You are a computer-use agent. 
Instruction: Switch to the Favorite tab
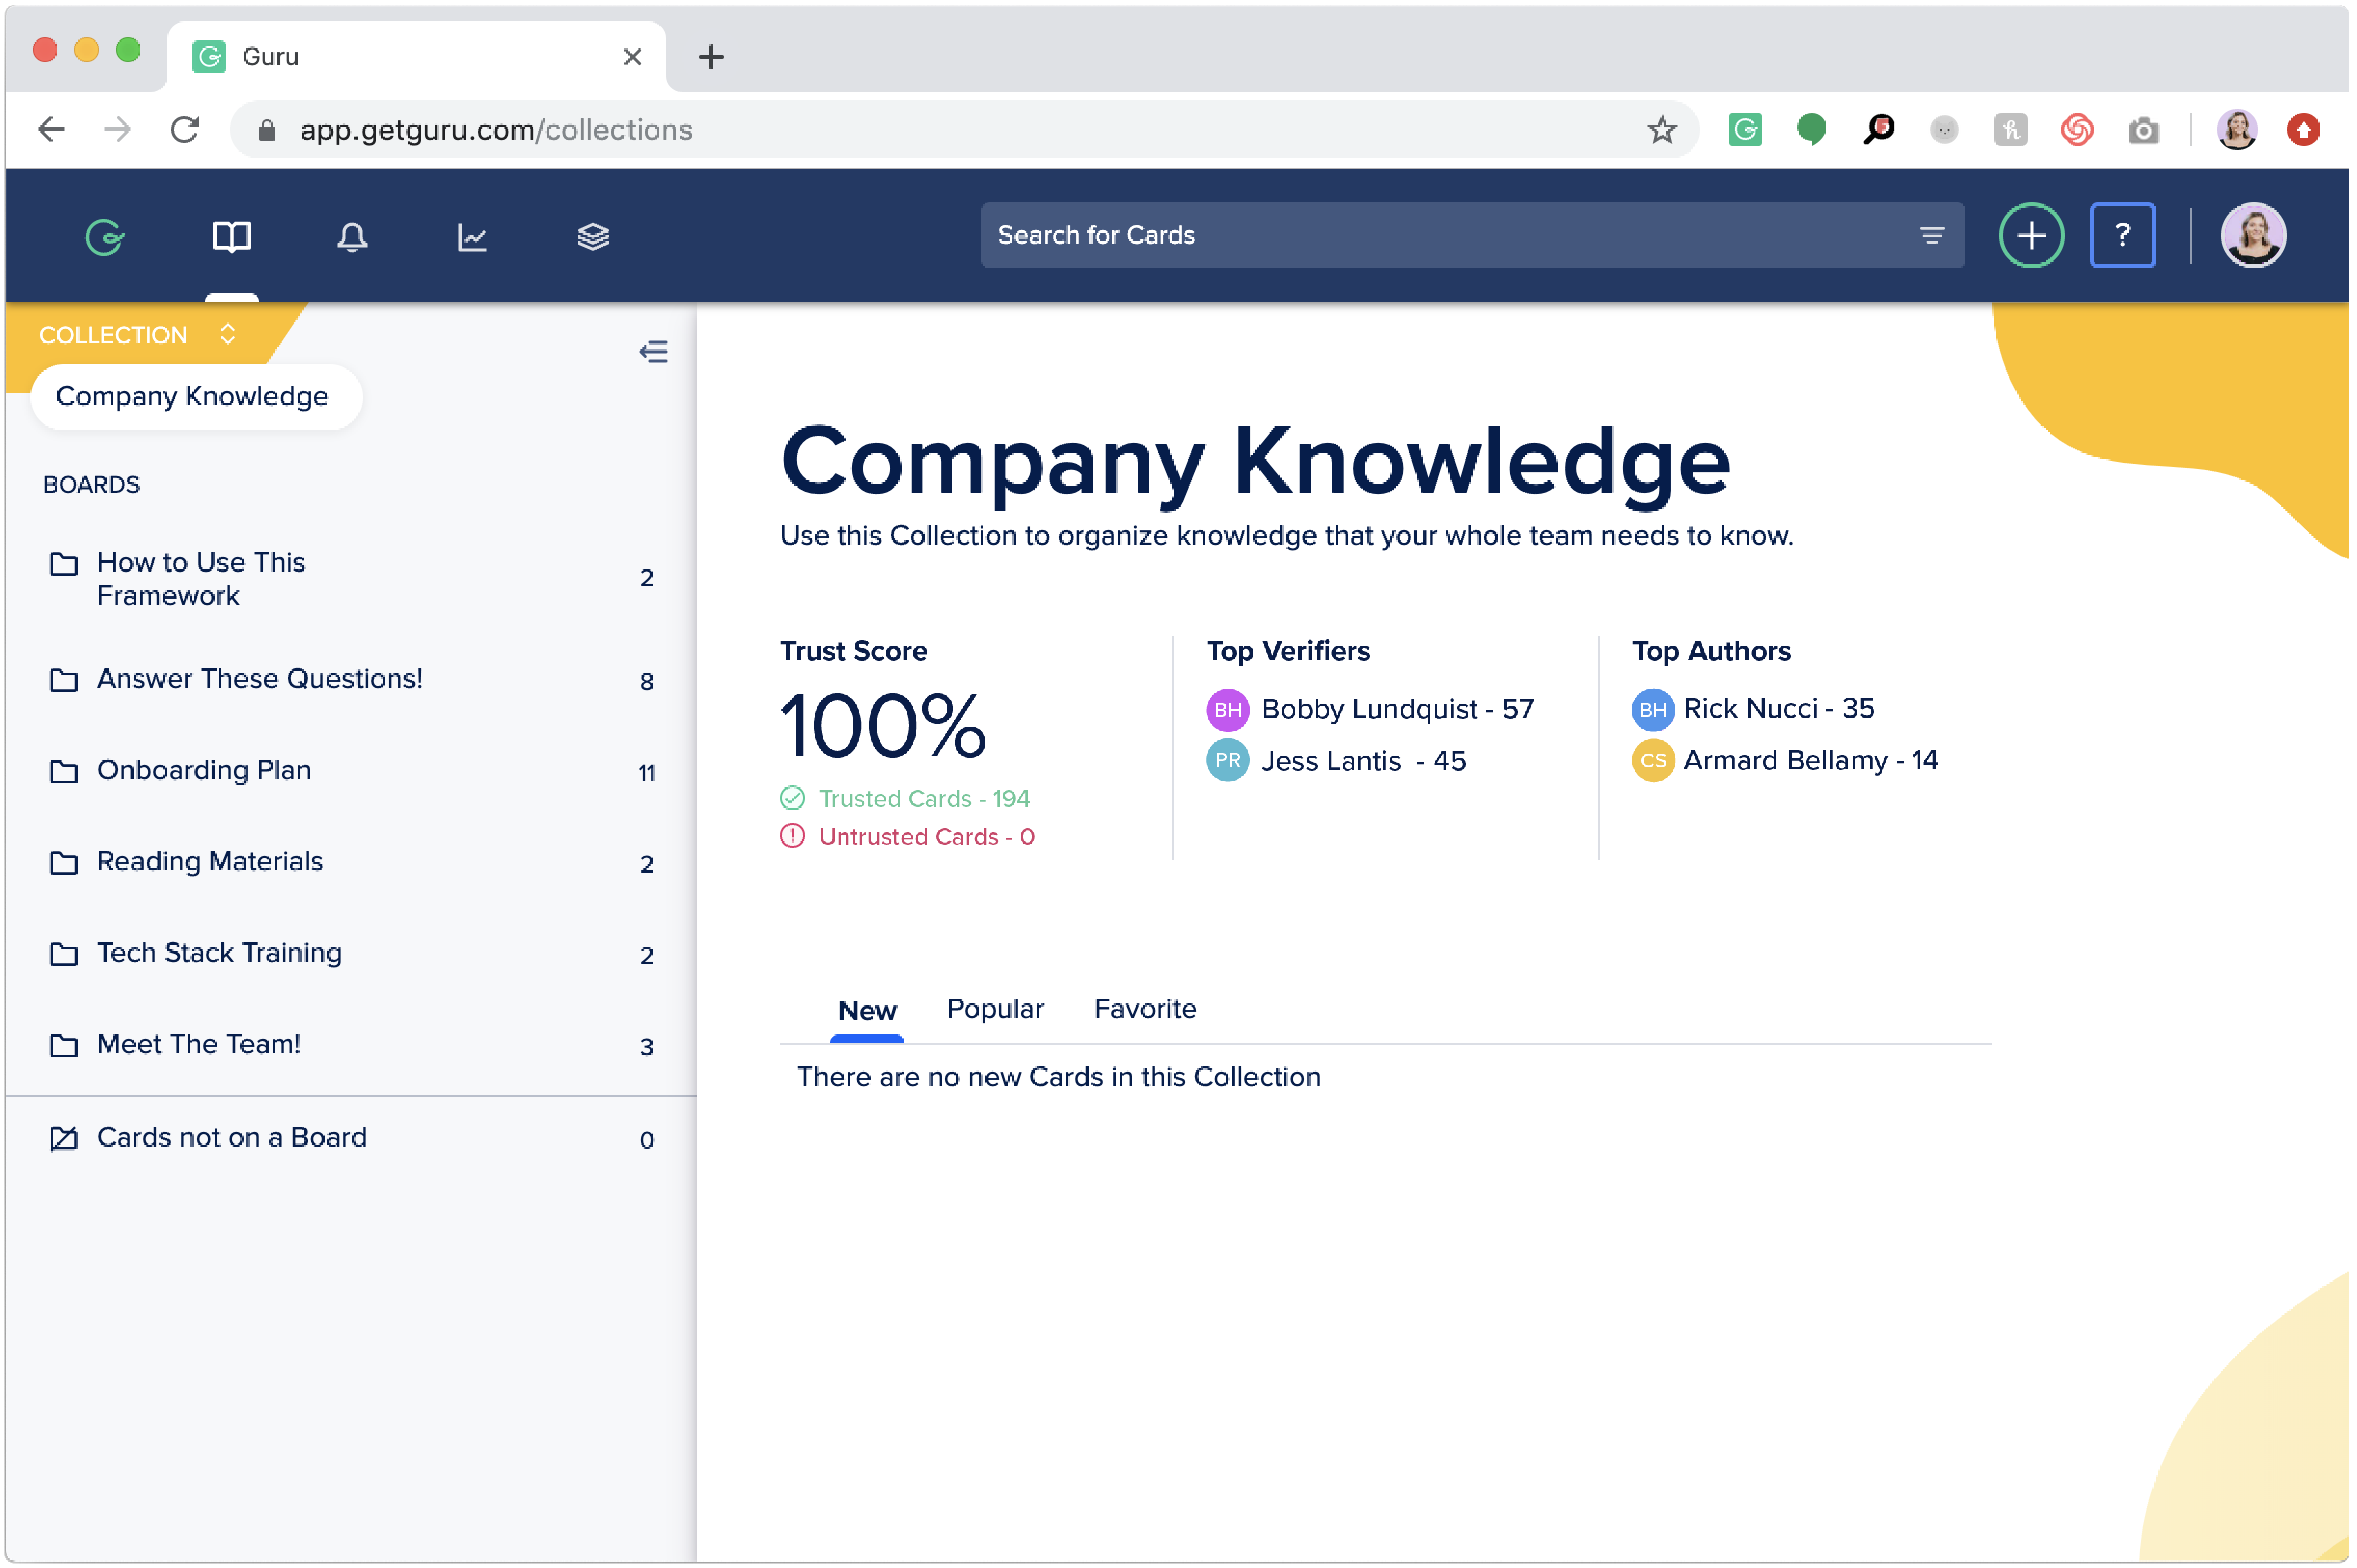click(x=1145, y=1009)
